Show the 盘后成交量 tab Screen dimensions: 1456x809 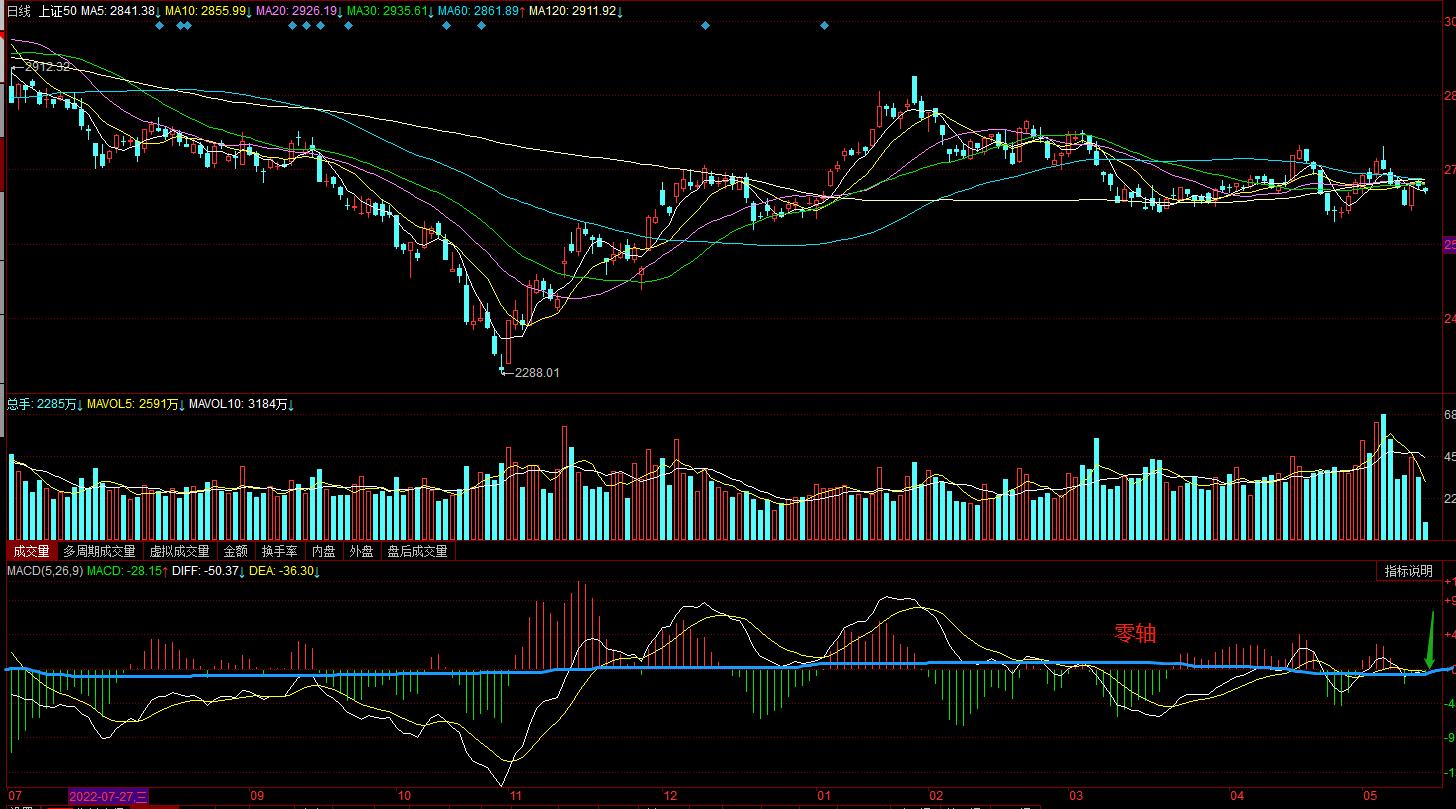click(x=418, y=551)
